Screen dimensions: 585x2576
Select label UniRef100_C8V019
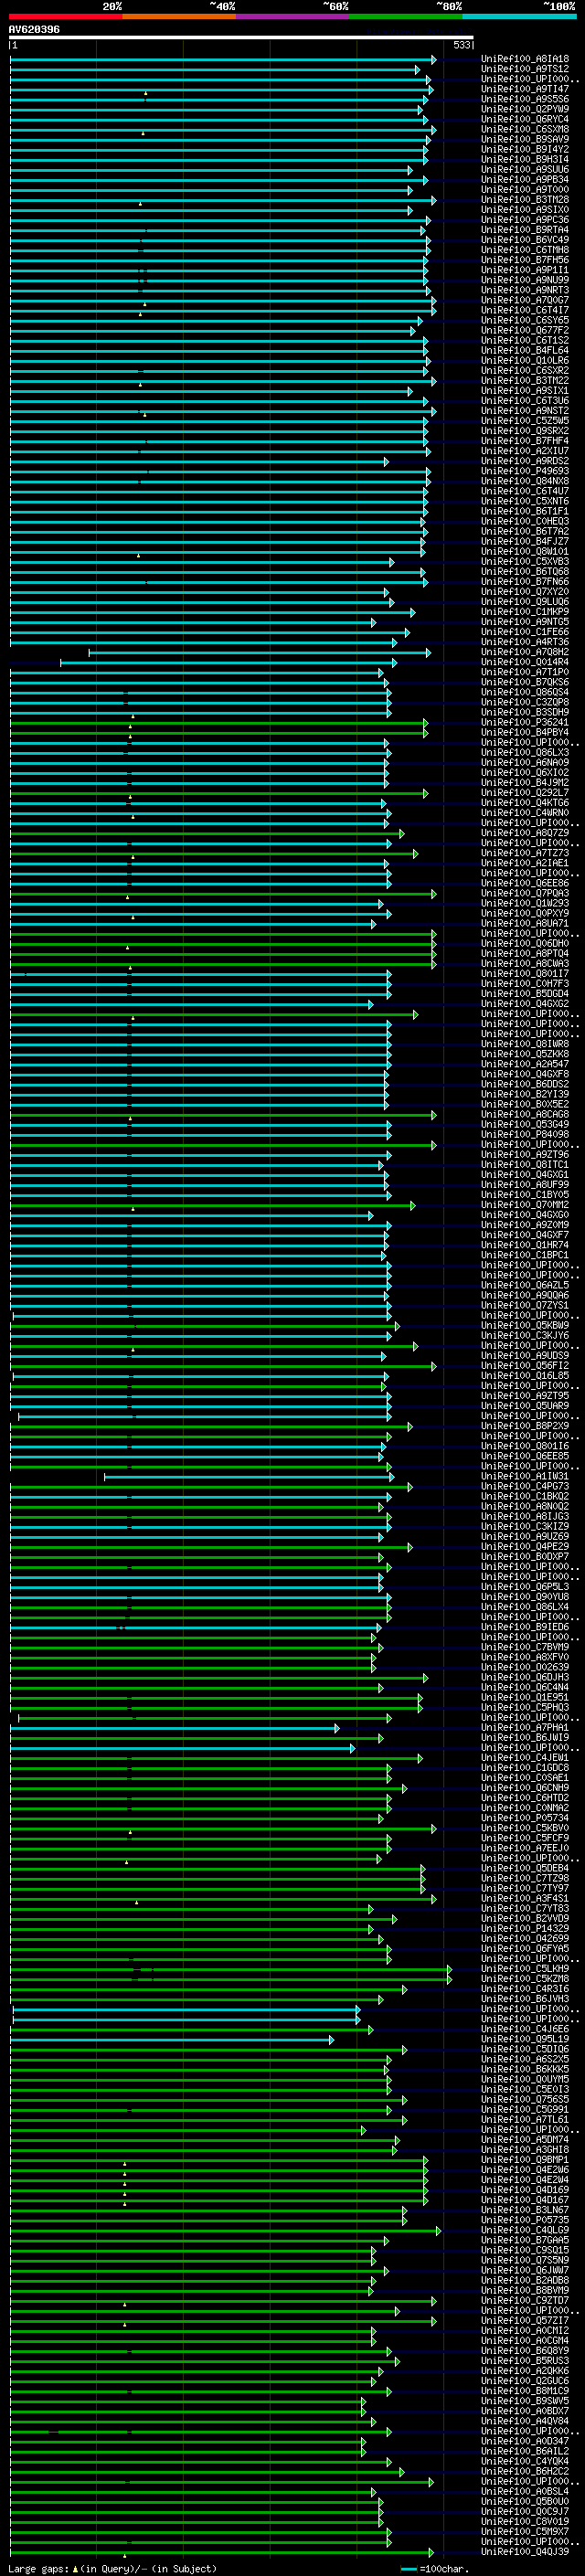(525, 2521)
